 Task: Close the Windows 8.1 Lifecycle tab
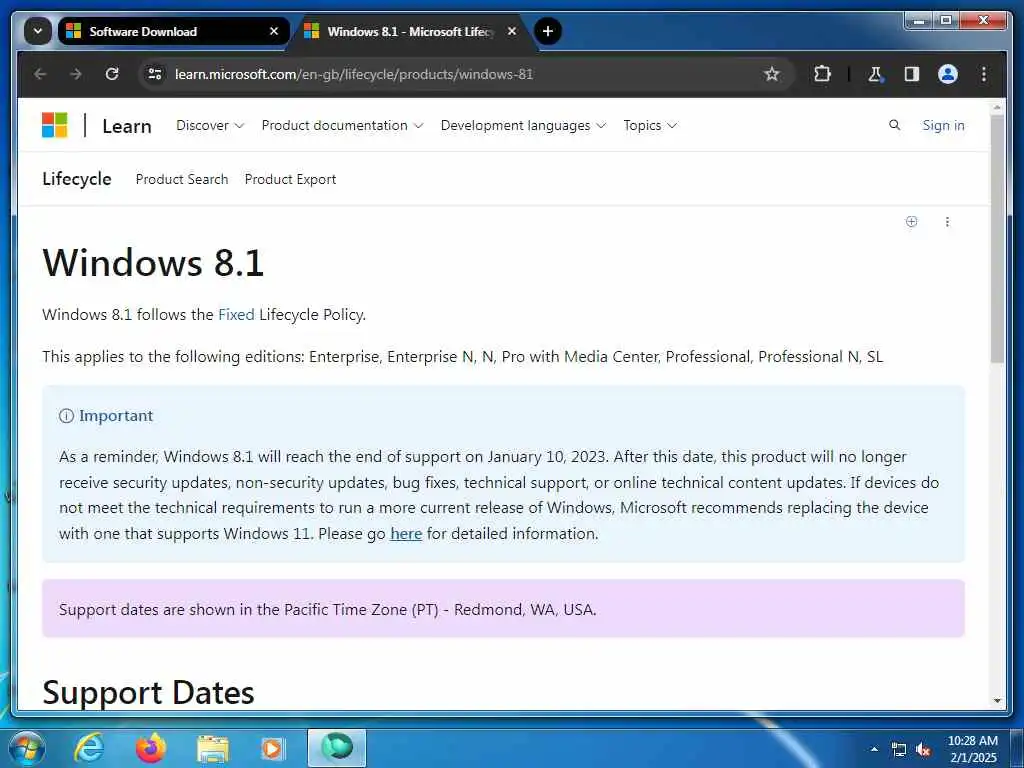(512, 31)
